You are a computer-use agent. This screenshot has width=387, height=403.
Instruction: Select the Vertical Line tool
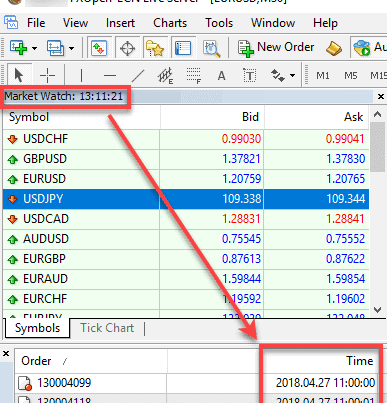(81, 76)
